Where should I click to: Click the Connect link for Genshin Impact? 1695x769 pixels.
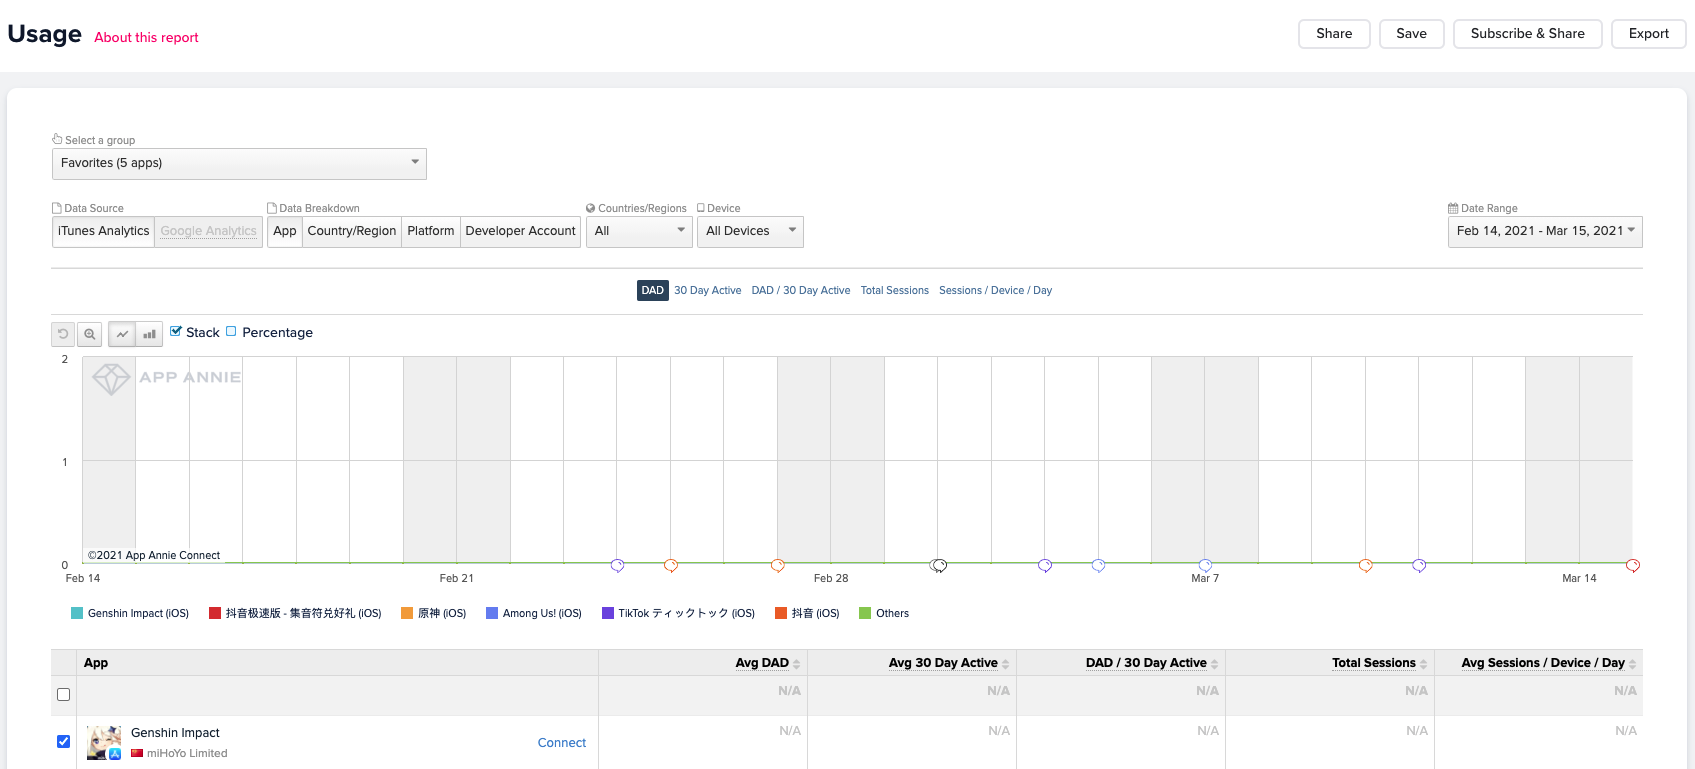pos(562,743)
